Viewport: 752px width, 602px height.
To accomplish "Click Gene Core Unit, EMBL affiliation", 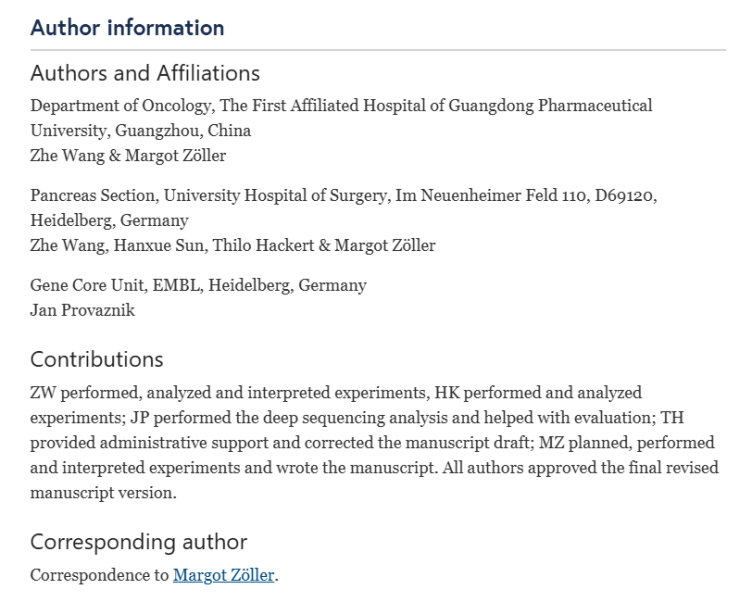I will point(198,285).
